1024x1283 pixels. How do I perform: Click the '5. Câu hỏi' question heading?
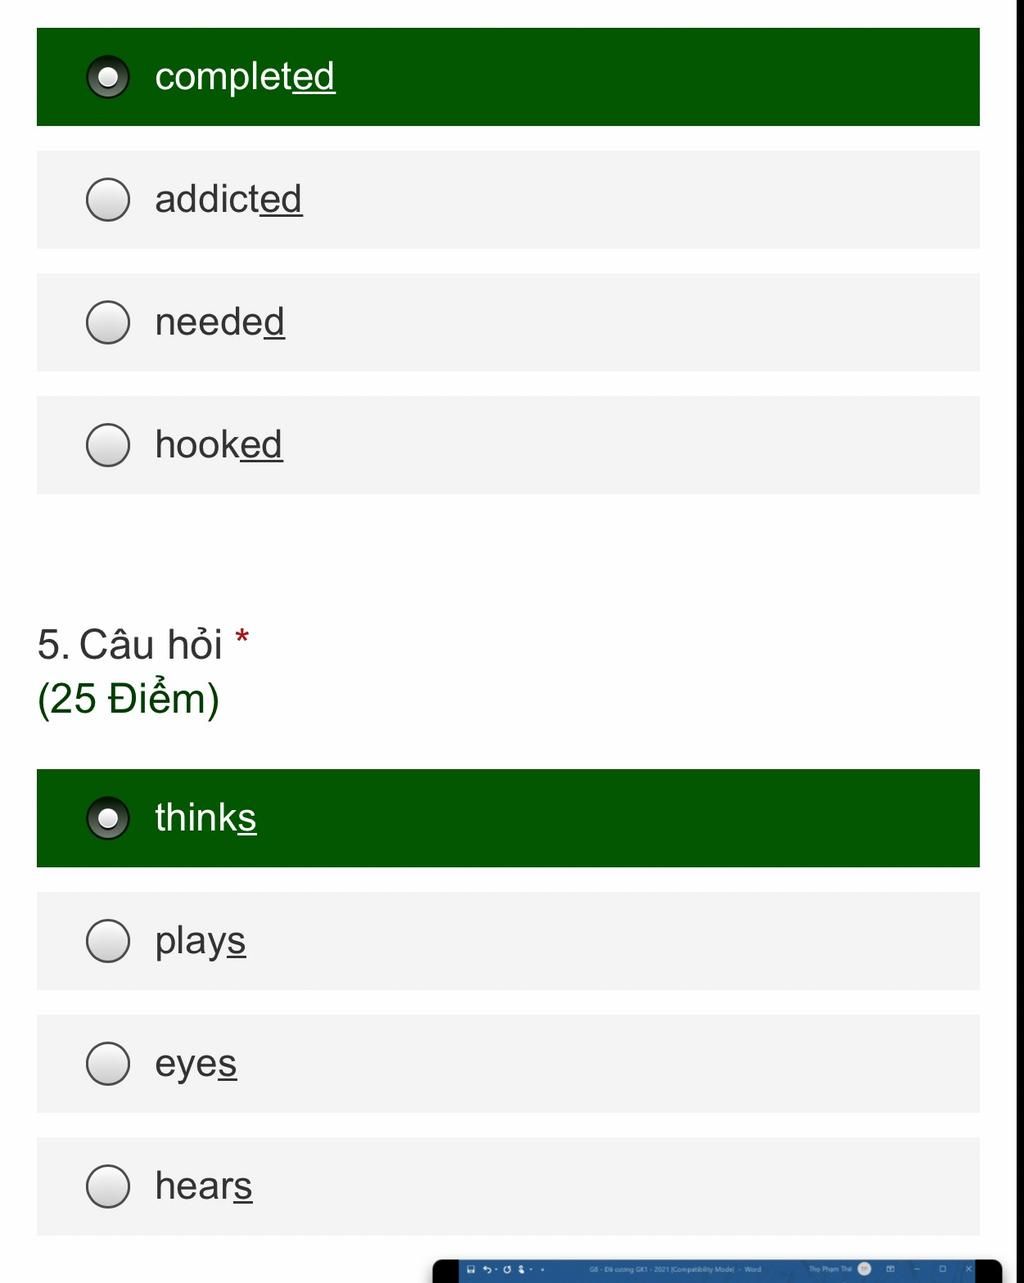(x=130, y=645)
